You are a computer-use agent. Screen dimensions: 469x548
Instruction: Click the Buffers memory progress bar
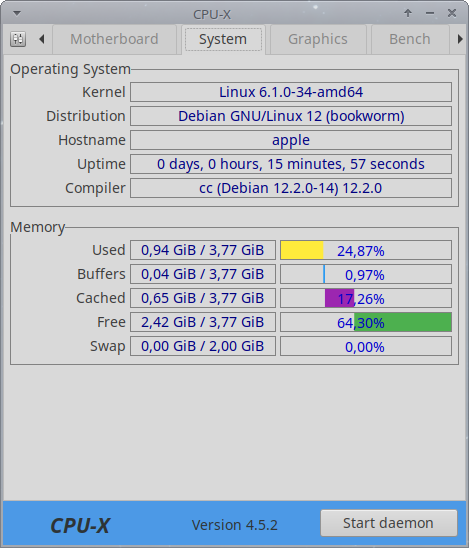pyautogui.click(x=366, y=274)
